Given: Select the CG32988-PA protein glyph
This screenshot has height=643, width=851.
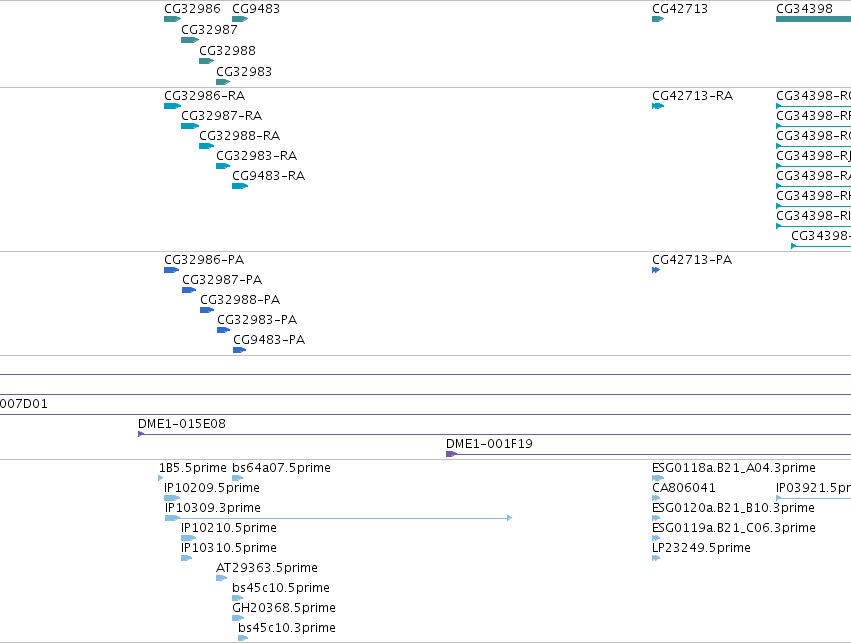Looking at the screenshot, I should (207, 310).
